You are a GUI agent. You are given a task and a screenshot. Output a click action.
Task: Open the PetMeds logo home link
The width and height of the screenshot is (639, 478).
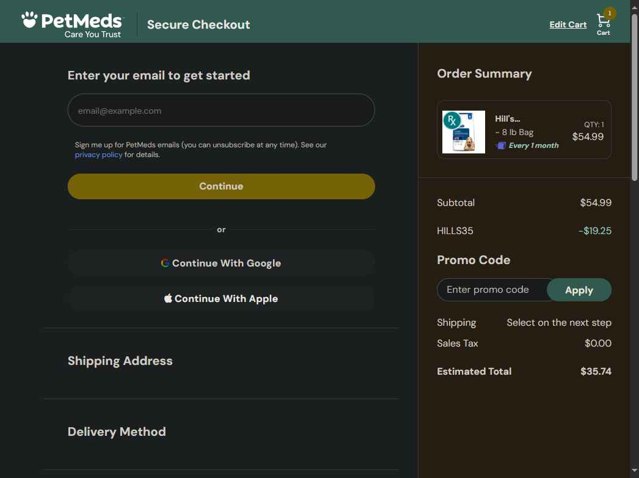[72, 25]
